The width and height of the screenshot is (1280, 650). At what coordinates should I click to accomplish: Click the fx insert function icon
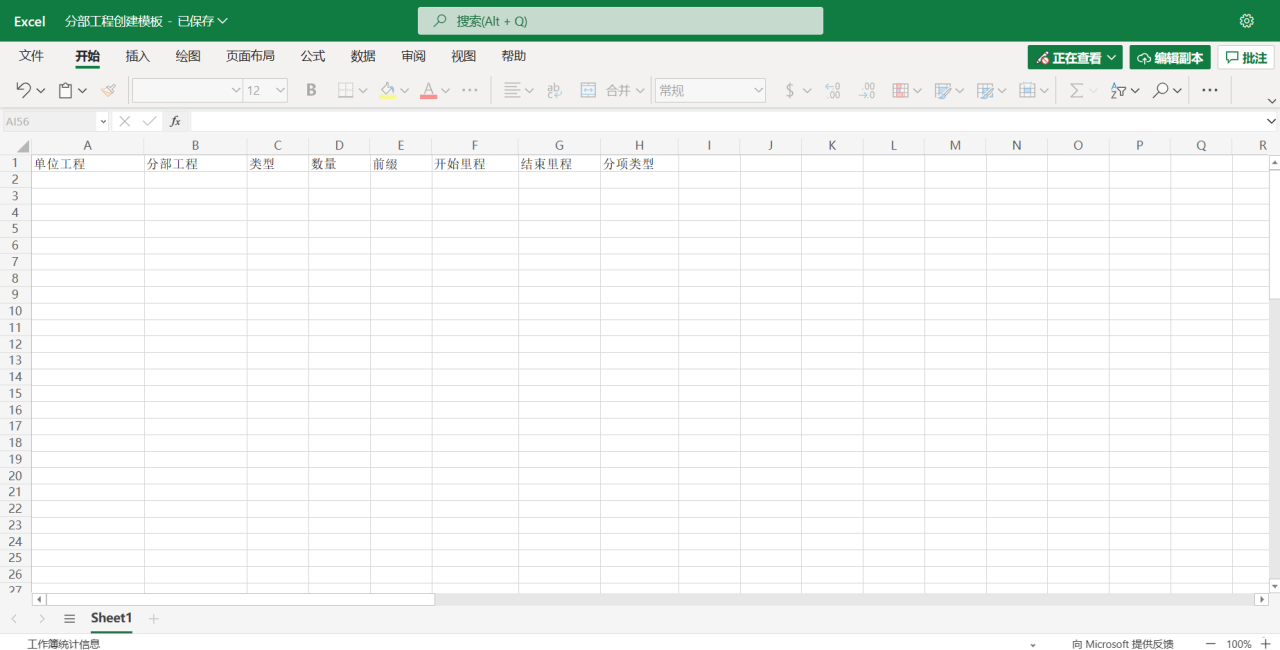click(175, 121)
